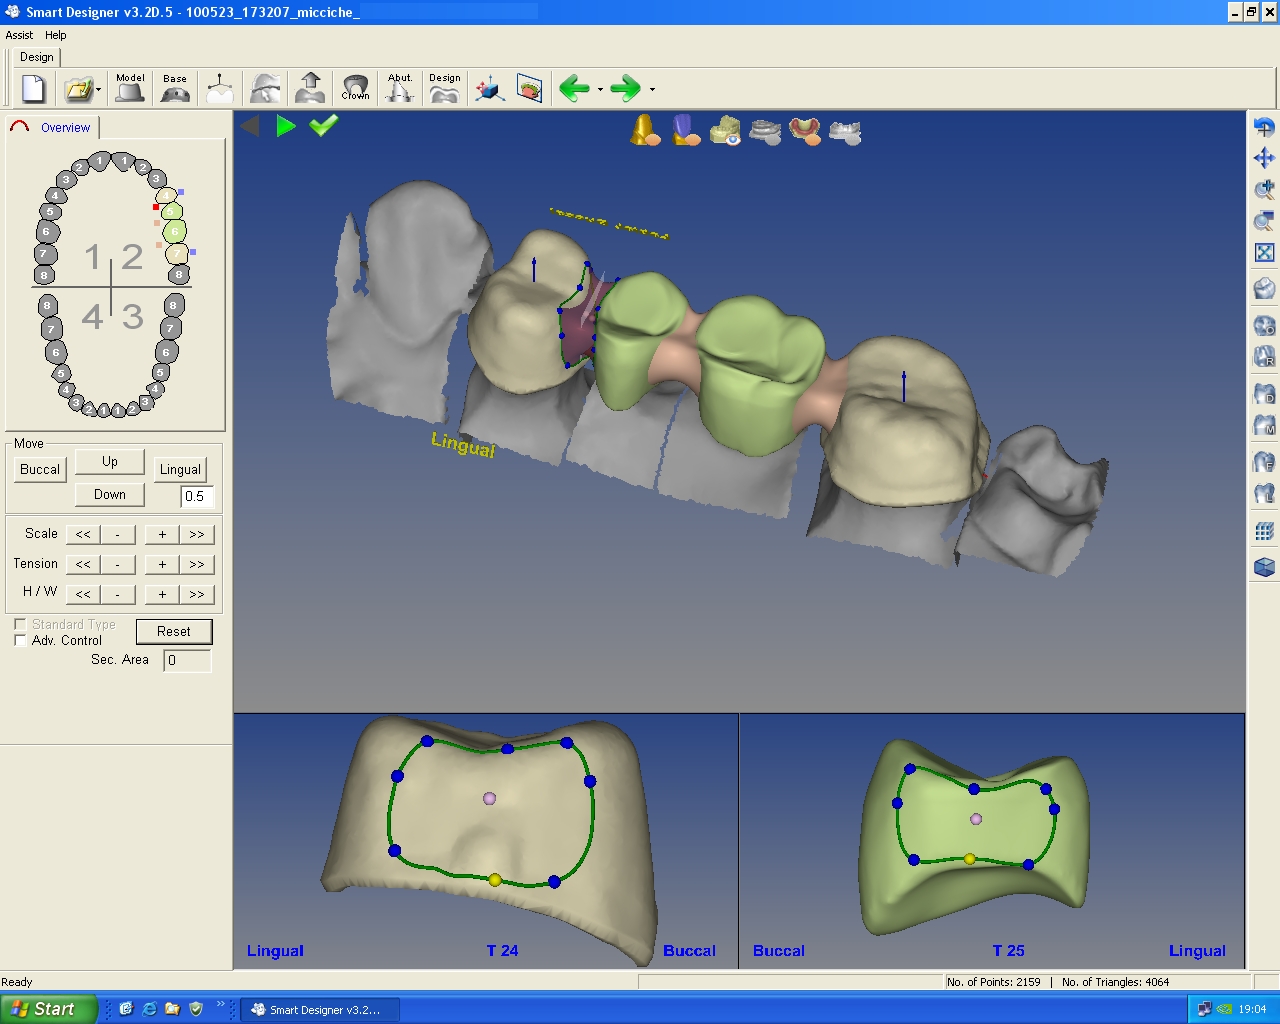This screenshot has width=1280, height=1024.
Task: Open the Abut. toolbar tool
Action: pos(400,88)
